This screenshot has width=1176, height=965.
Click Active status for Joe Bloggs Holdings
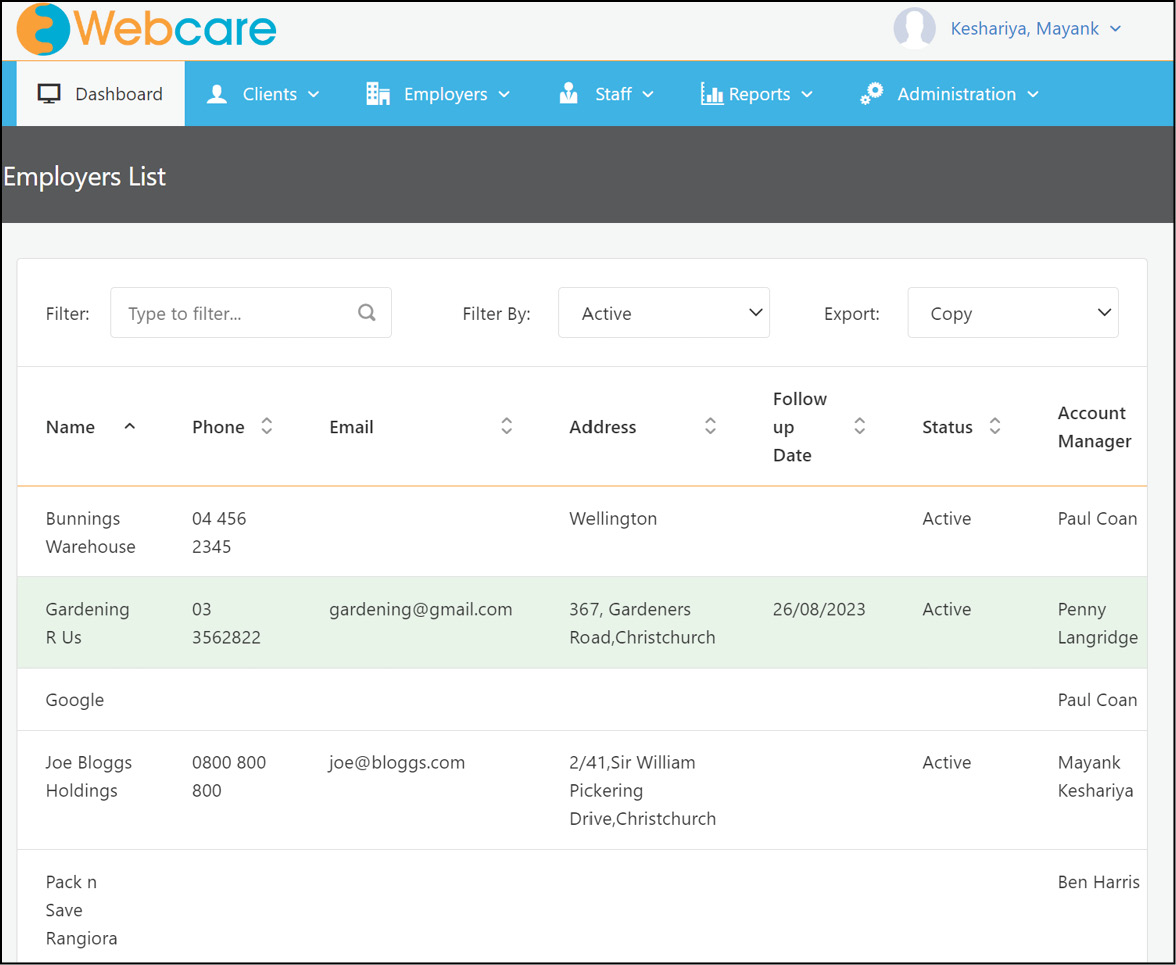click(x=946, y=763)
